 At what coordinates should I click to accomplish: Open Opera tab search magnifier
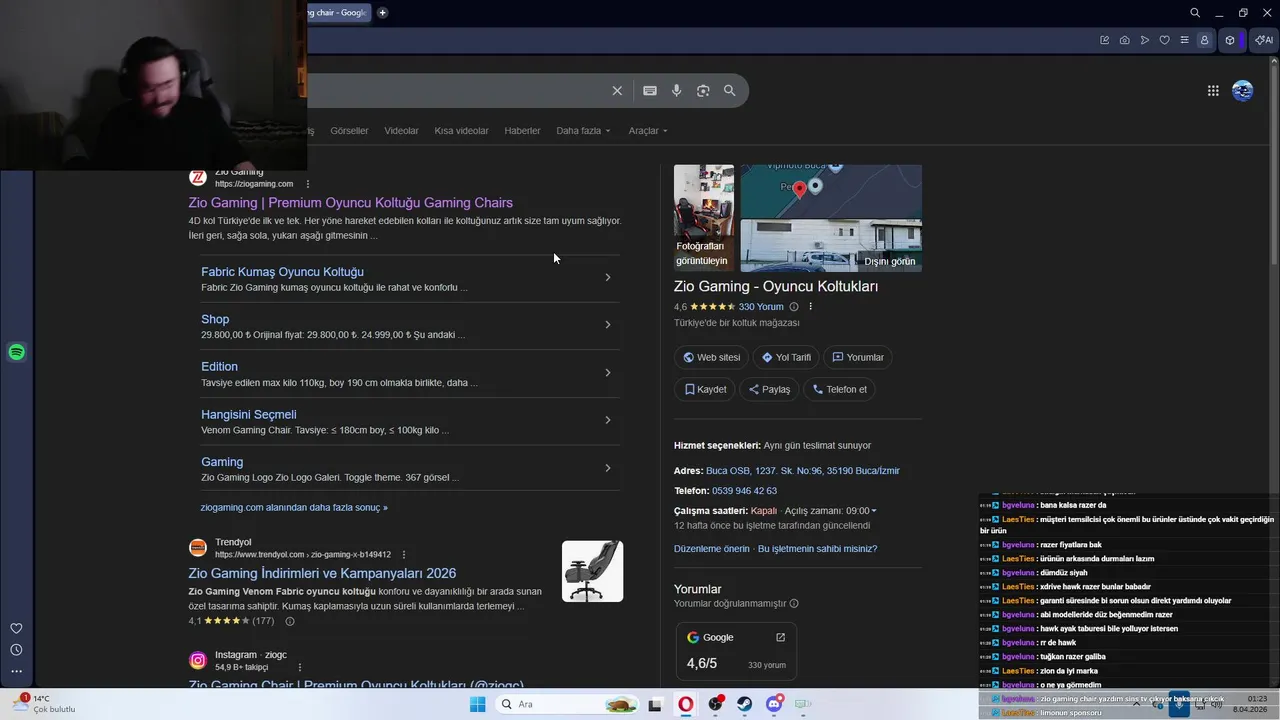click(x=1195, y=13)
